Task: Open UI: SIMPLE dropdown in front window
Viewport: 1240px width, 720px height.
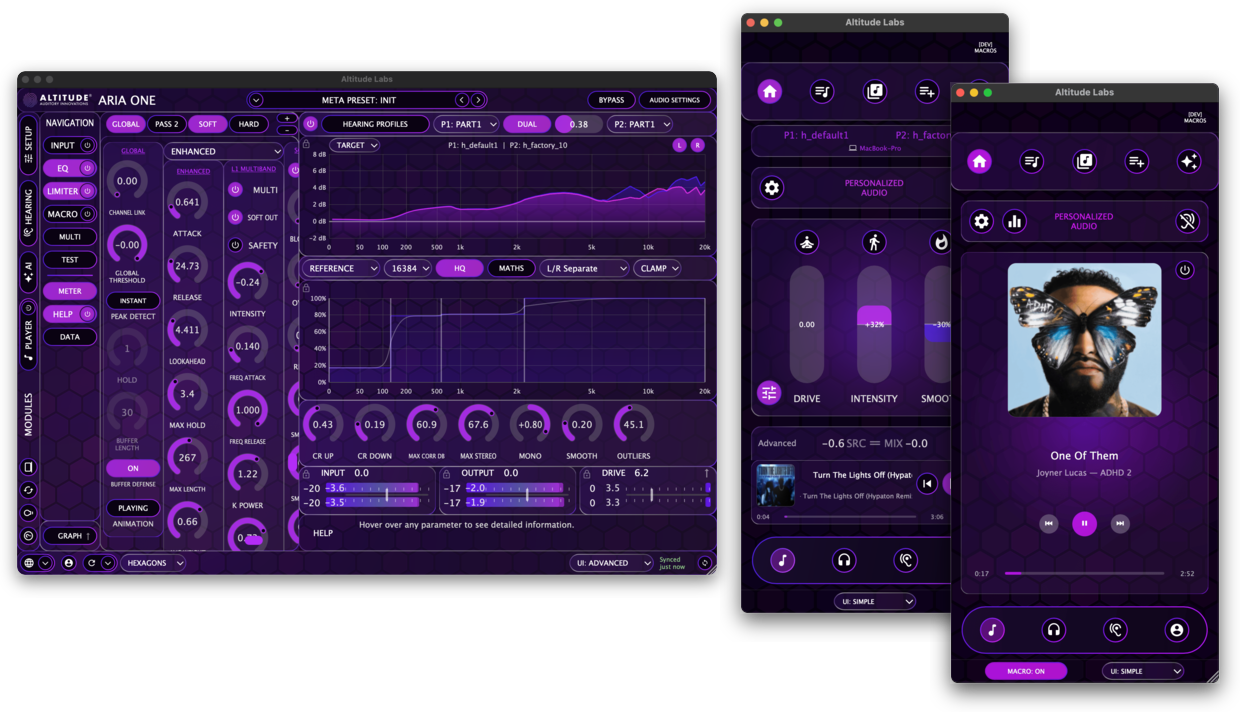Action: pyautogui.click(x=1143, y=671)
